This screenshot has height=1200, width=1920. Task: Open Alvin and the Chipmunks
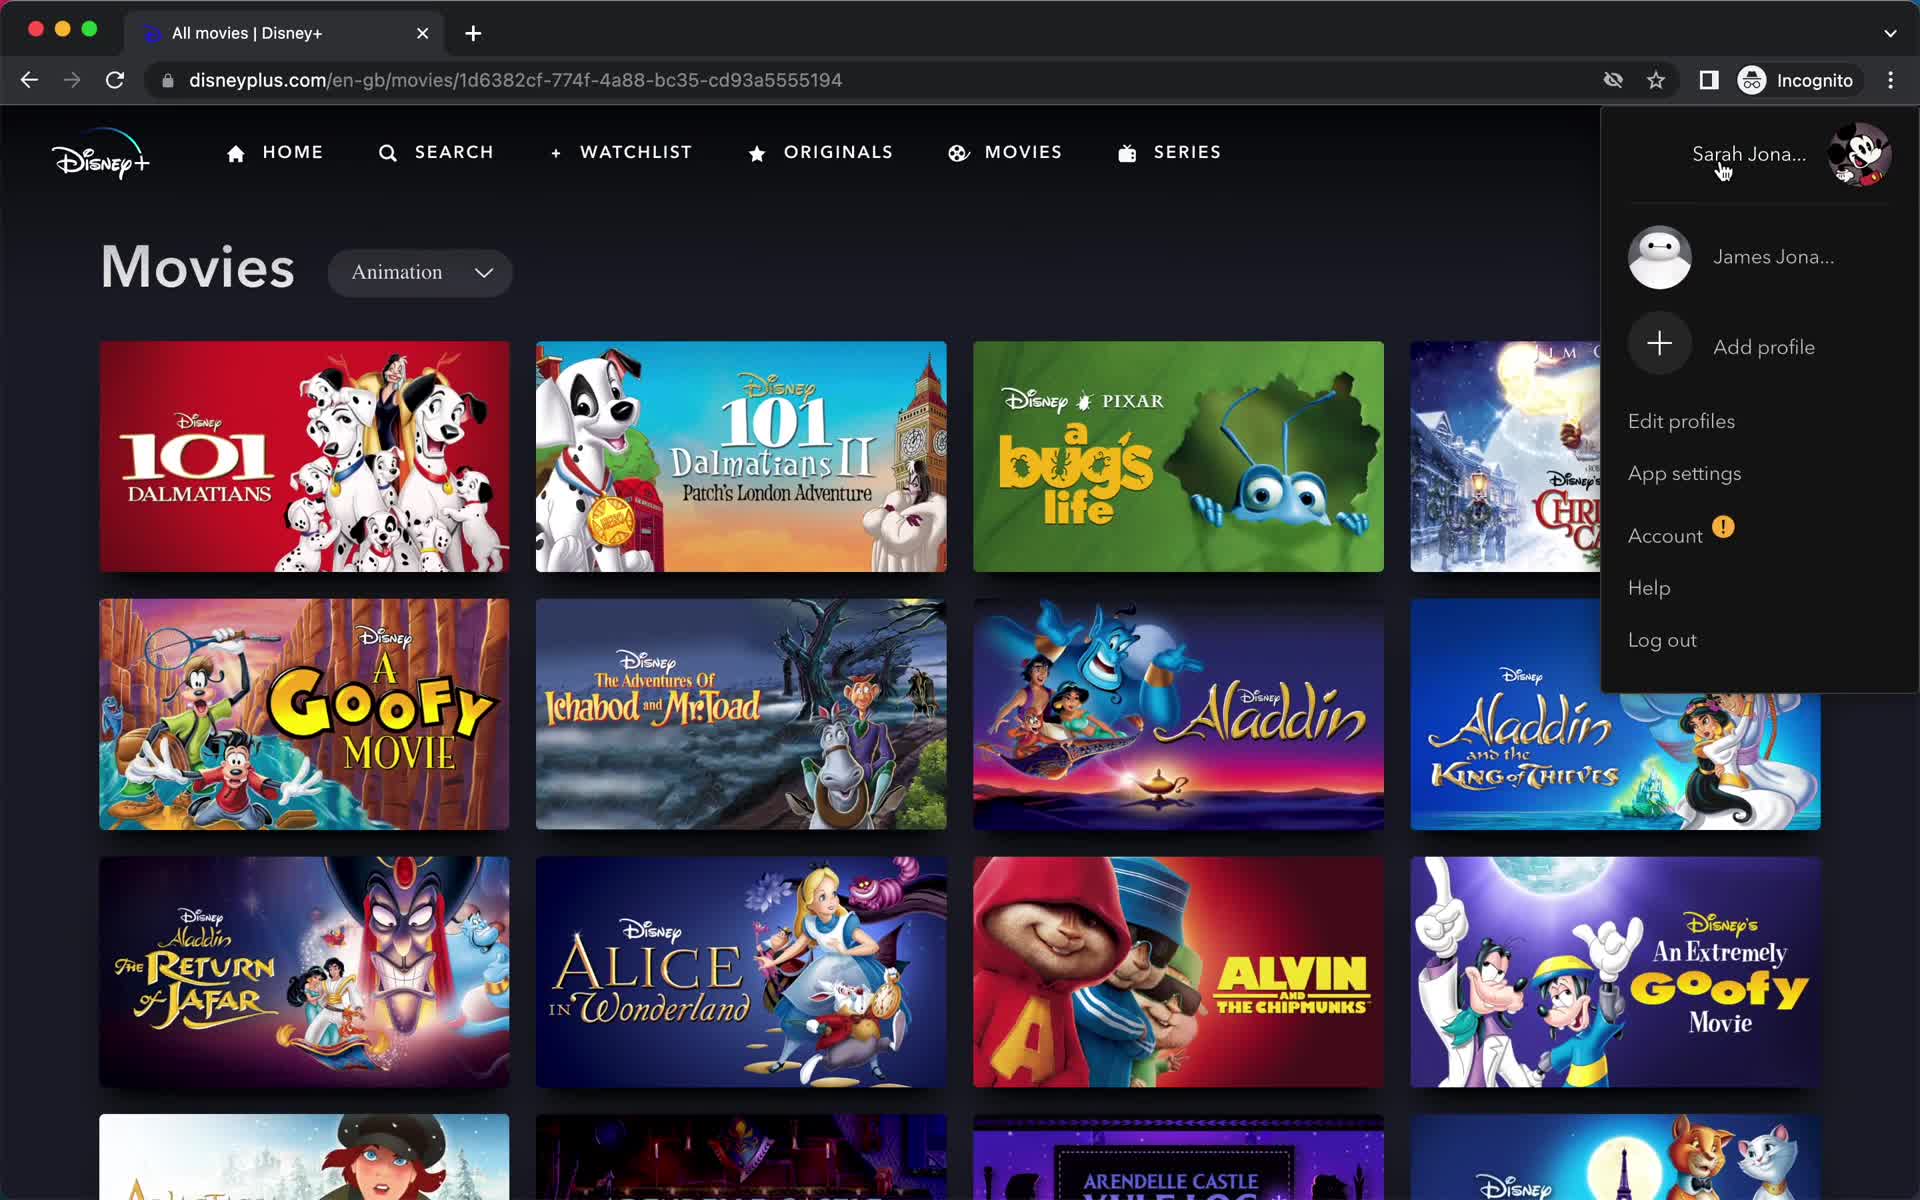tap(1178, 972)
